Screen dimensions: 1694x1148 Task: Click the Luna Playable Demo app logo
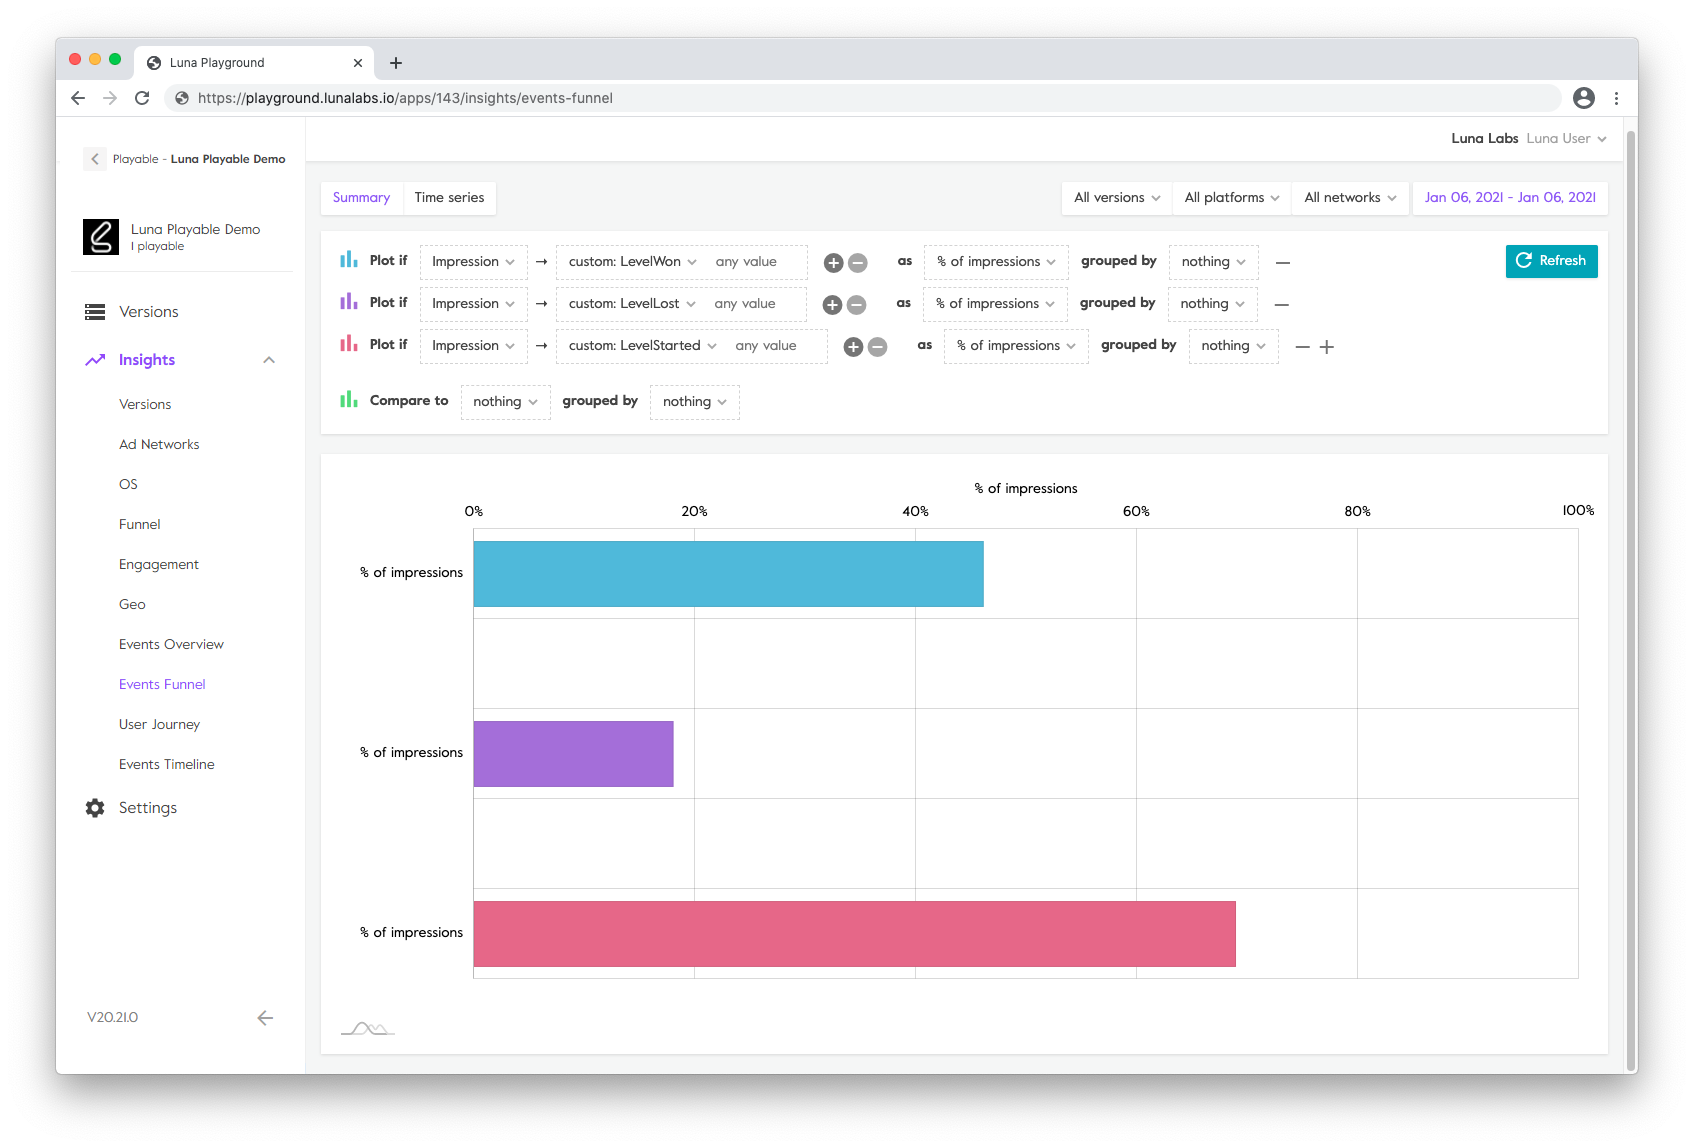101,237
